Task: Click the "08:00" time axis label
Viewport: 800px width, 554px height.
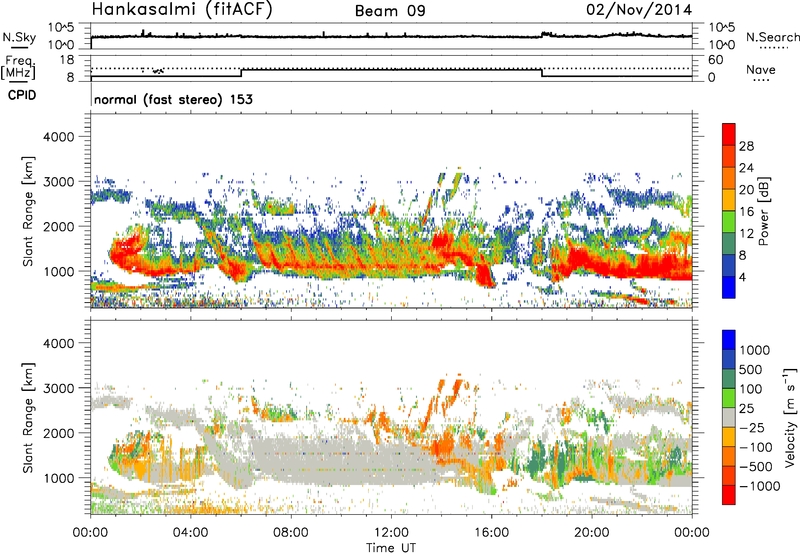Action: 291,533
